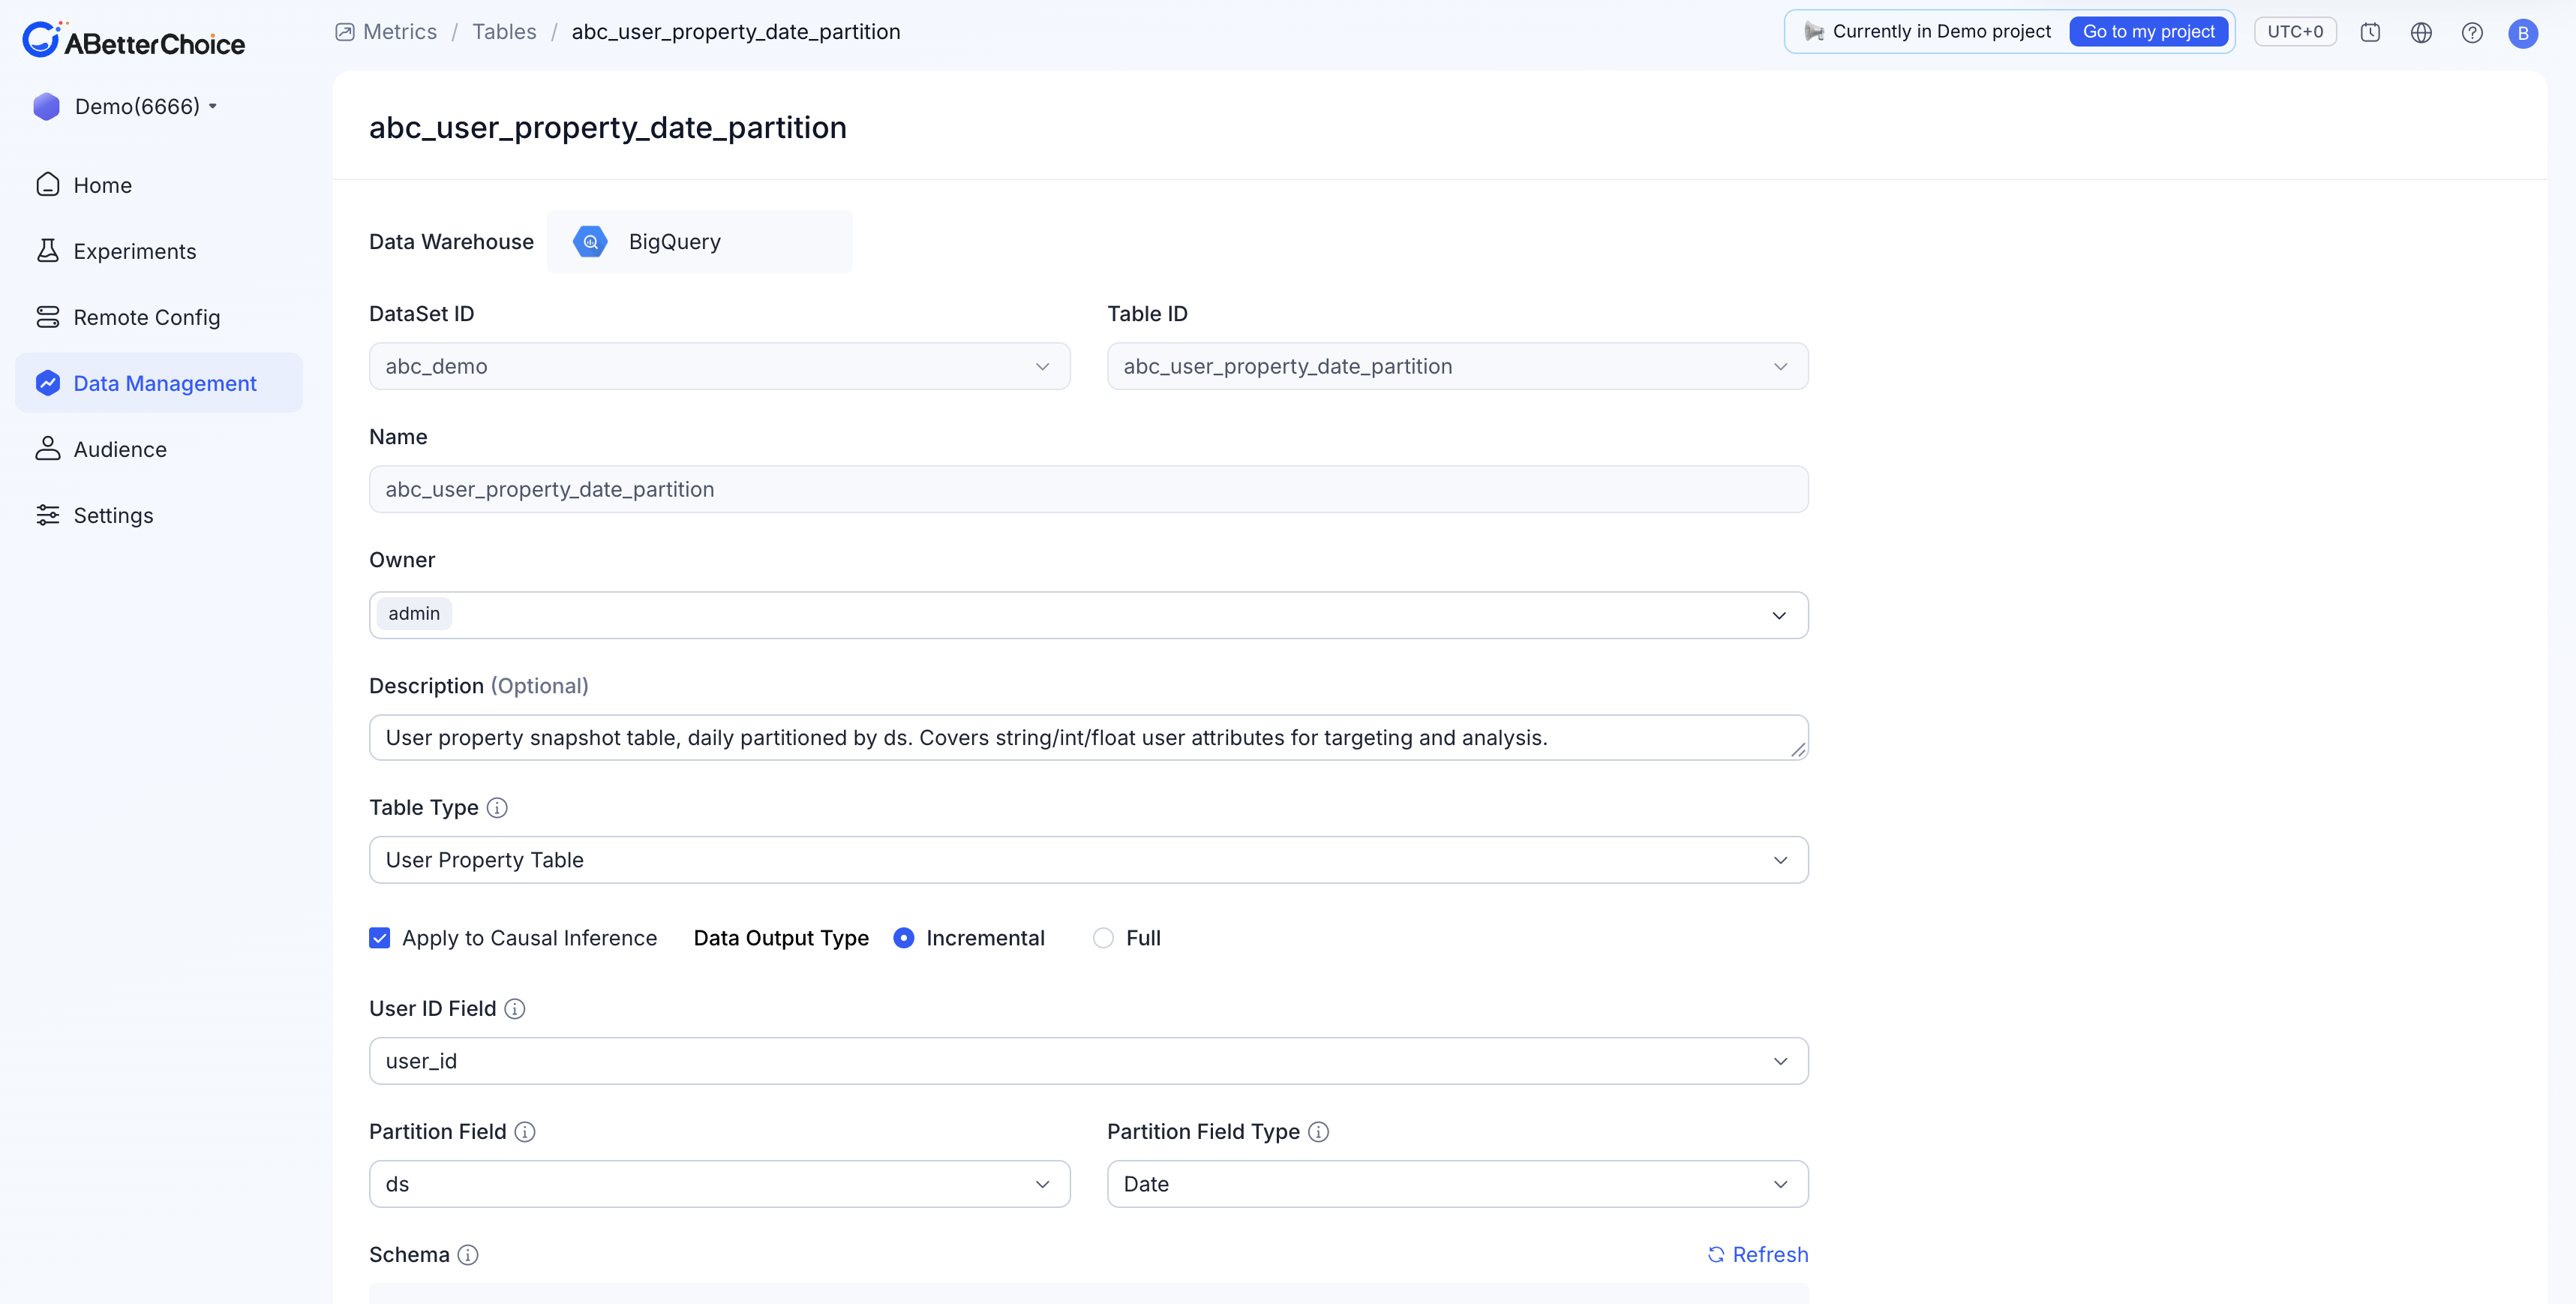This screenshot has height=1304, width=2576.
Task: Go to Home in sidebar
Action: [x=158, y=185]
